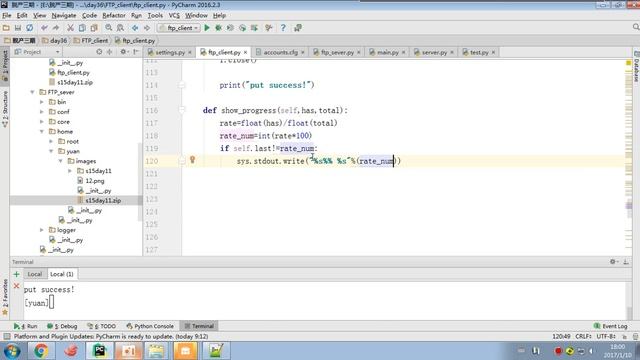Open the Python Console tool window
The image size is (640, 360).
coord(150,326)
